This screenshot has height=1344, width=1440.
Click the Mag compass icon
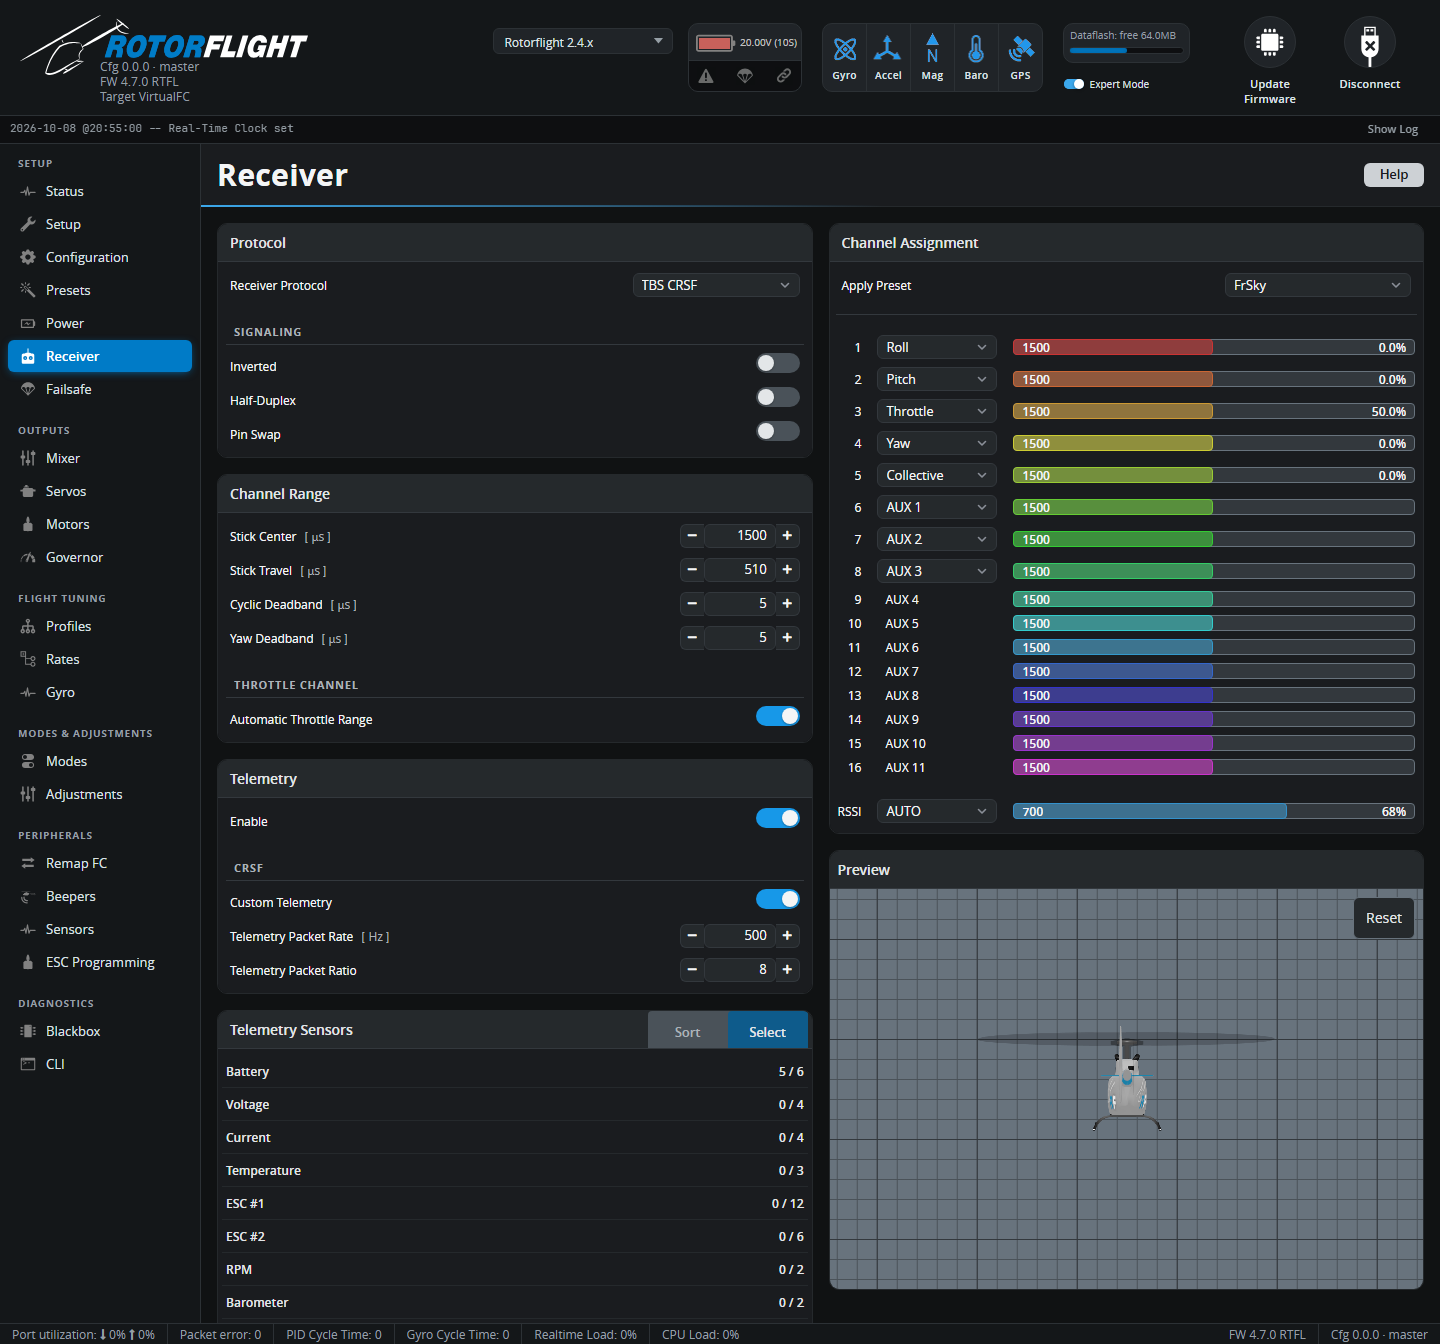[x=932, y=49]
